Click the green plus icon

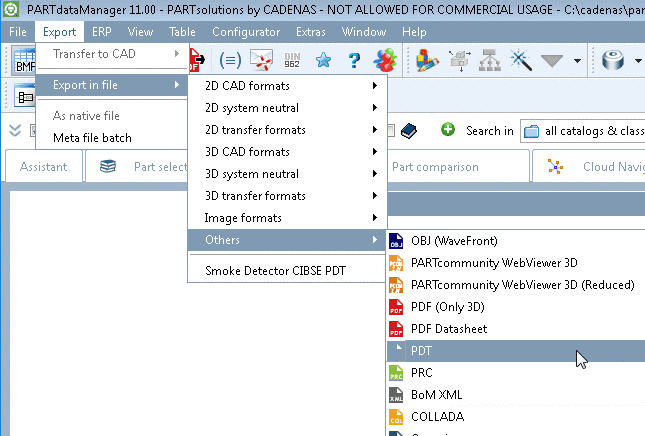click(x=448, y=130)
